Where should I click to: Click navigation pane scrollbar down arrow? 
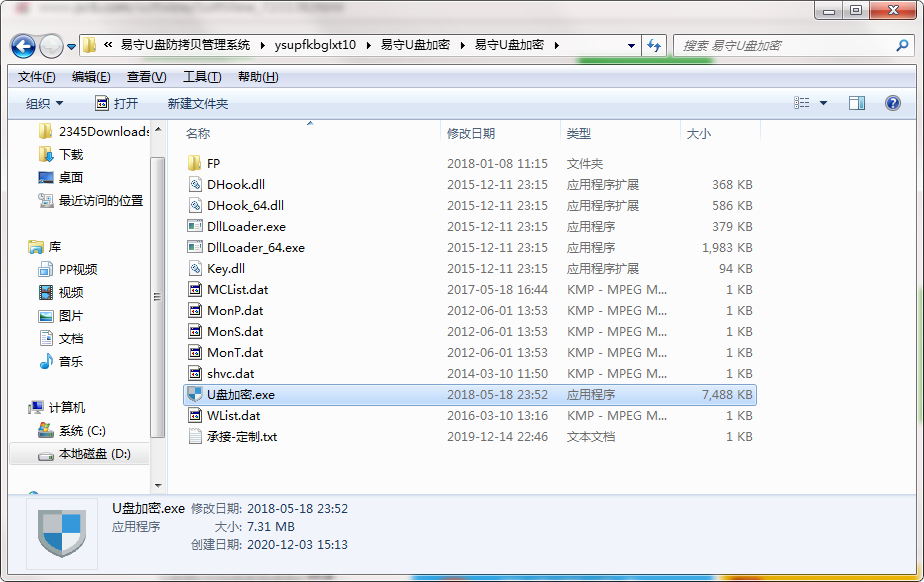158,486
